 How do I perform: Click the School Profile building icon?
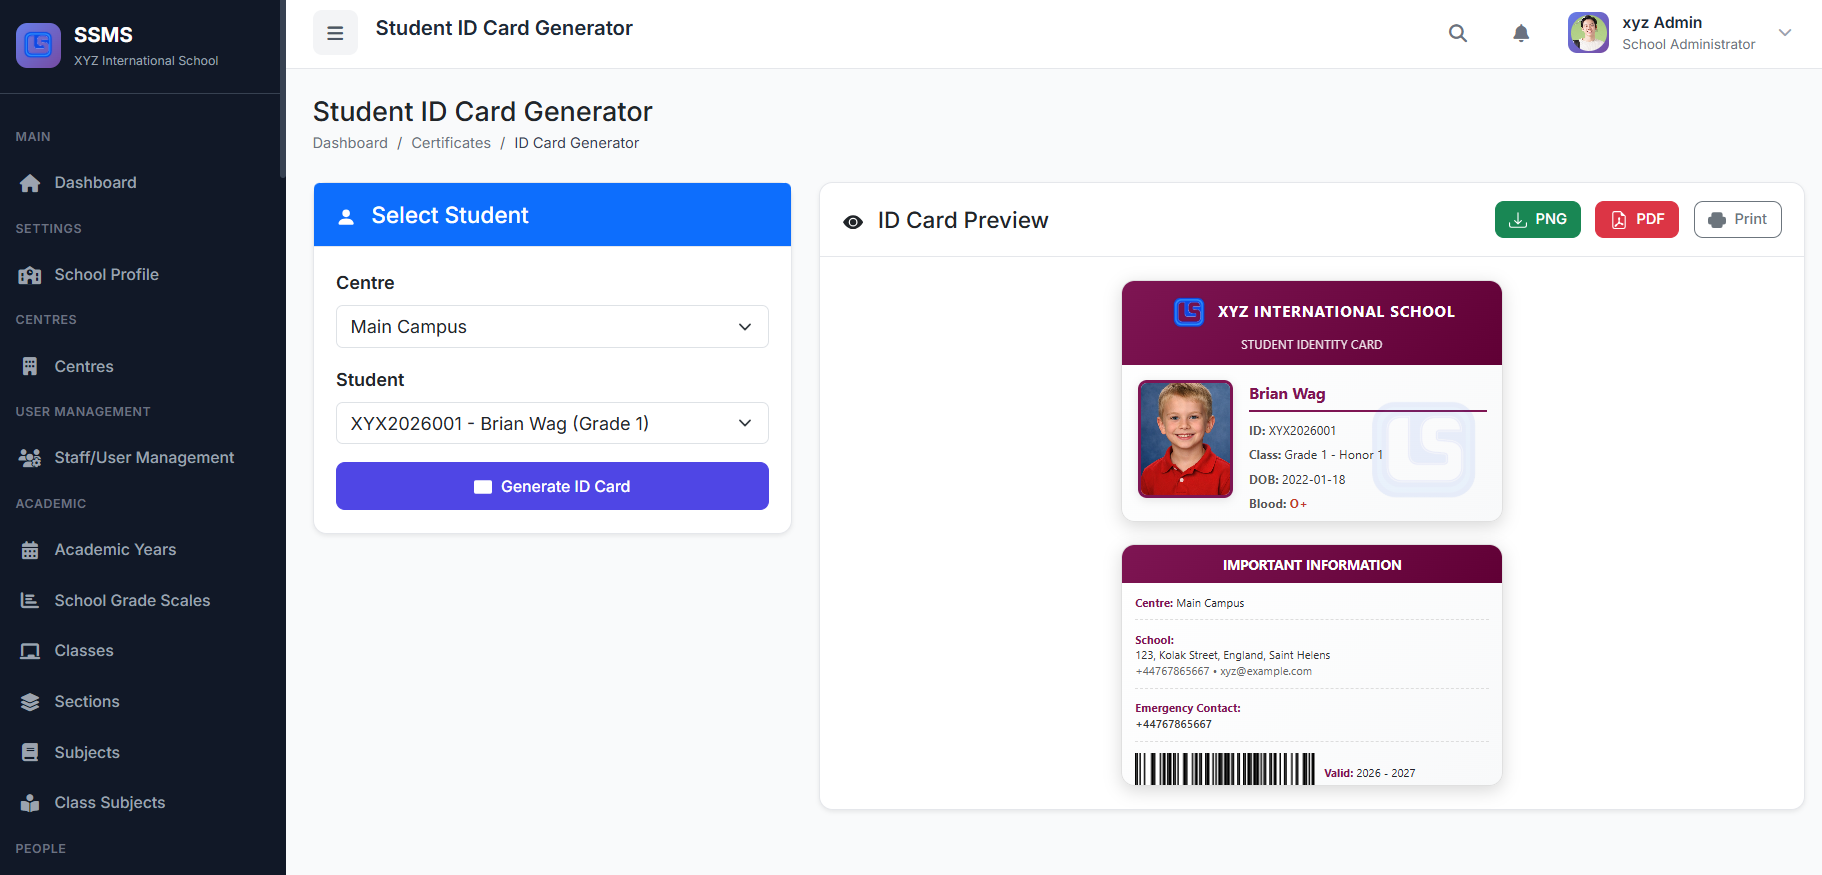(30, 275)
